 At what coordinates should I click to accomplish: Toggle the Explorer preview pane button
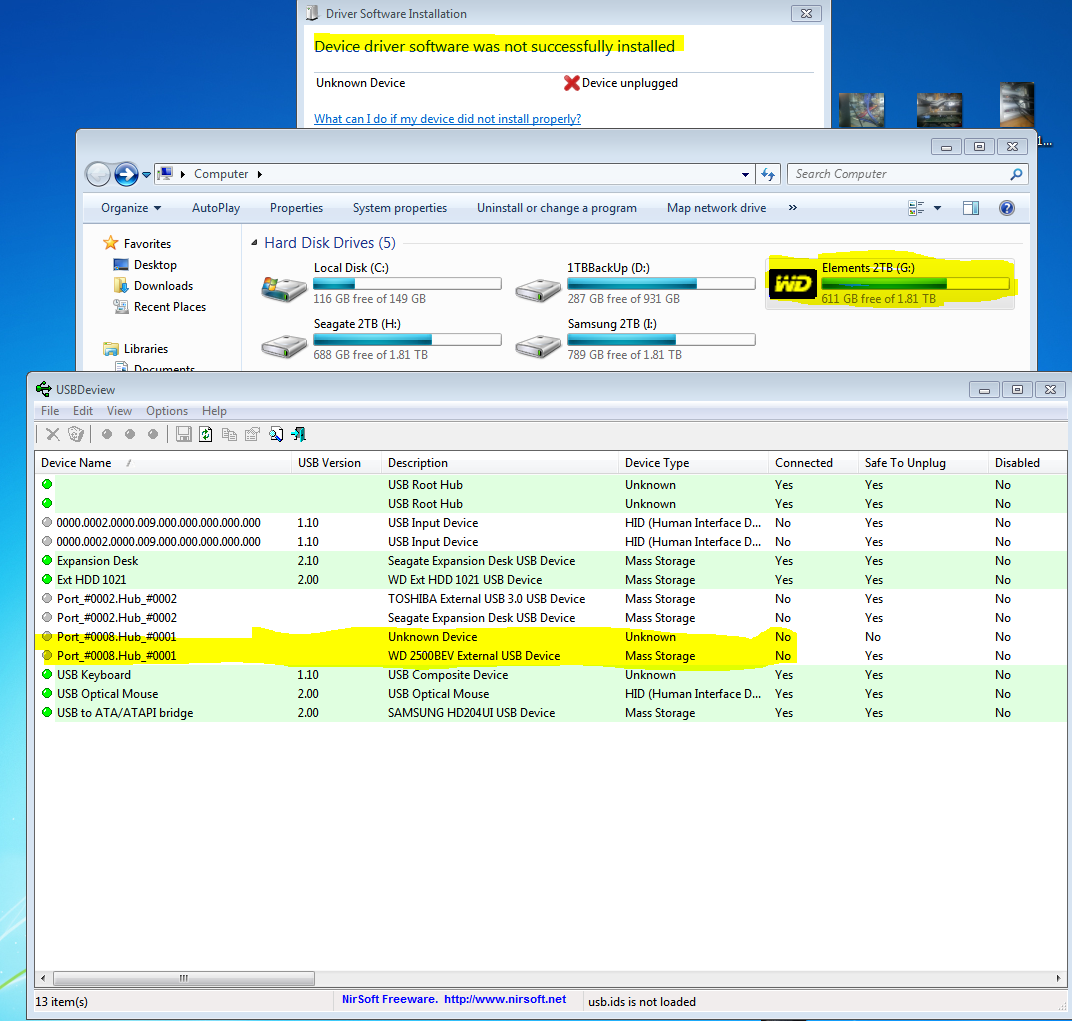(970, 208)
